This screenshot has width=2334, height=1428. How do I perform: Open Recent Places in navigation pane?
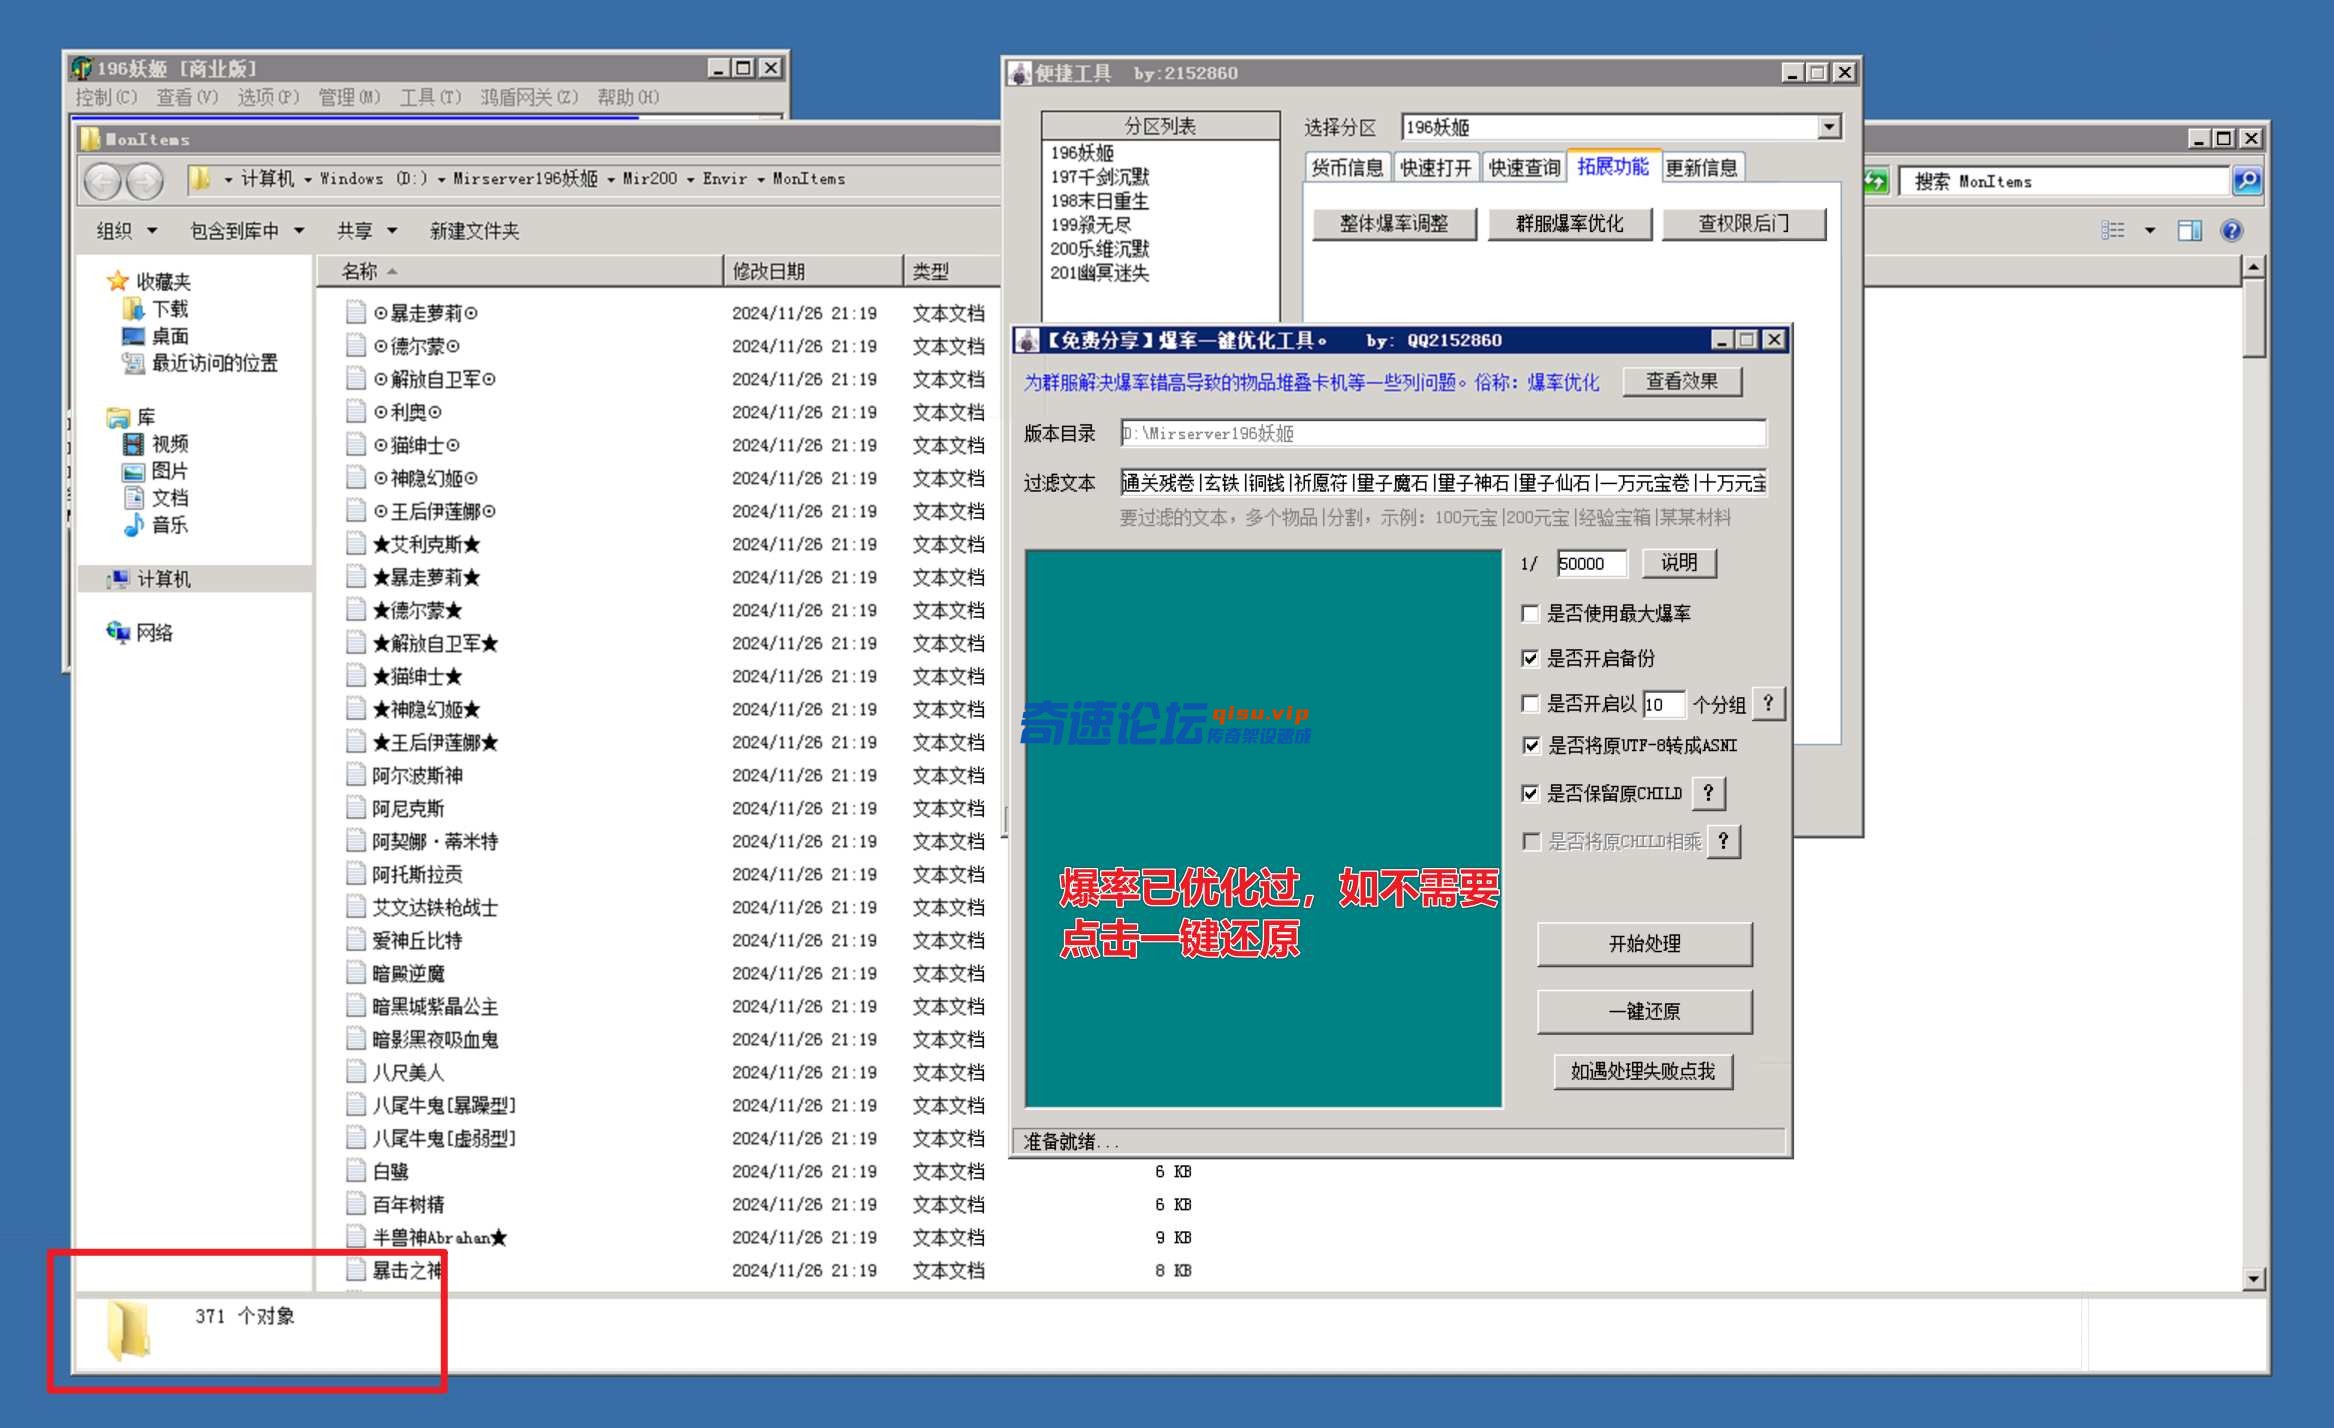[200, 363]
